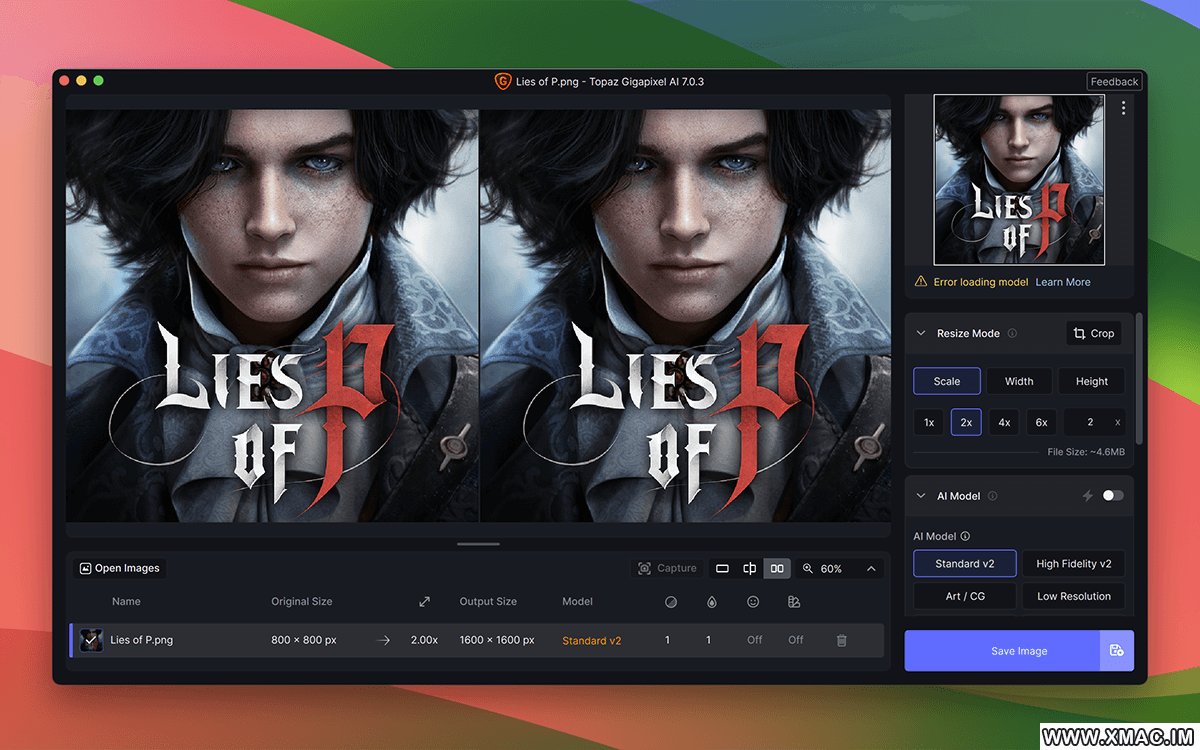Image resolution: width=1200 pixels, height=750 pixels.
Task: Select the 1x scale option
Action: 929,422
